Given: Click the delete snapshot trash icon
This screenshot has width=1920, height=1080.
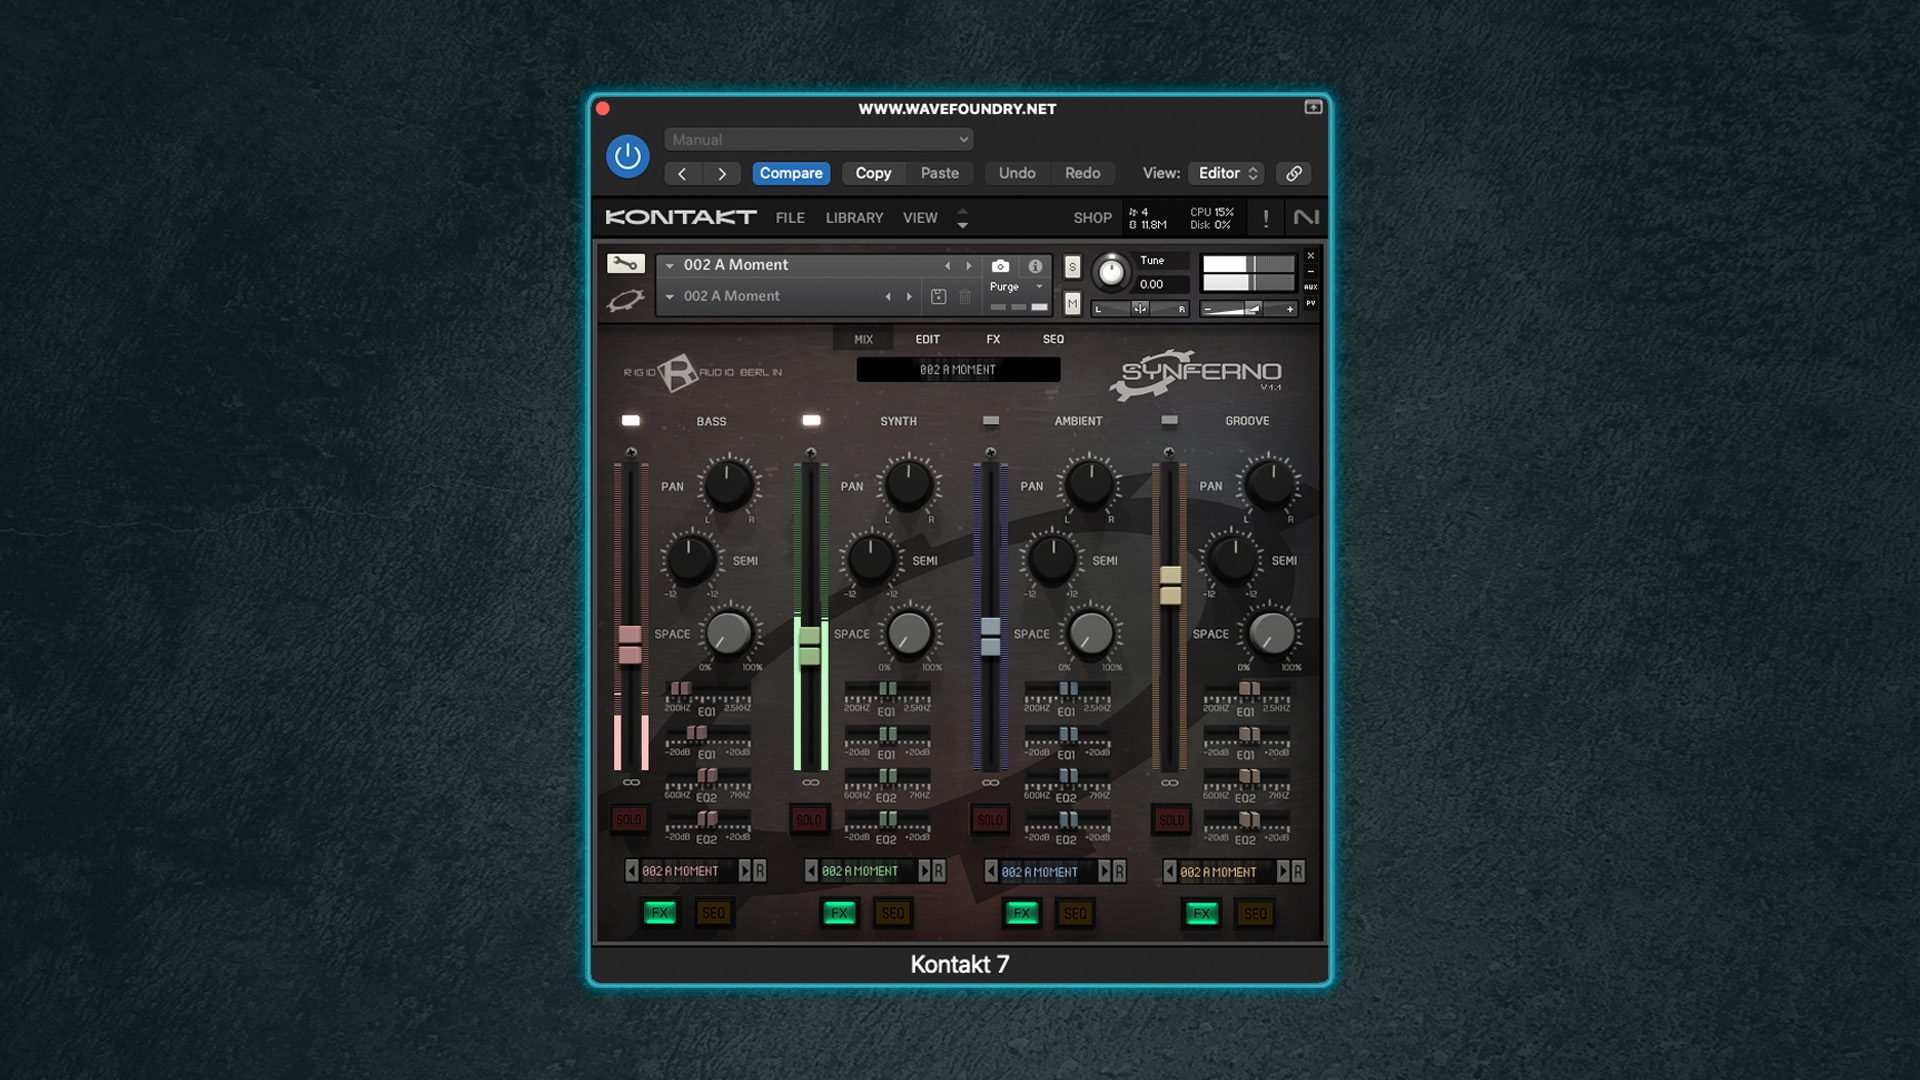Looking at the screenshot, I should (x=965, y=297).
